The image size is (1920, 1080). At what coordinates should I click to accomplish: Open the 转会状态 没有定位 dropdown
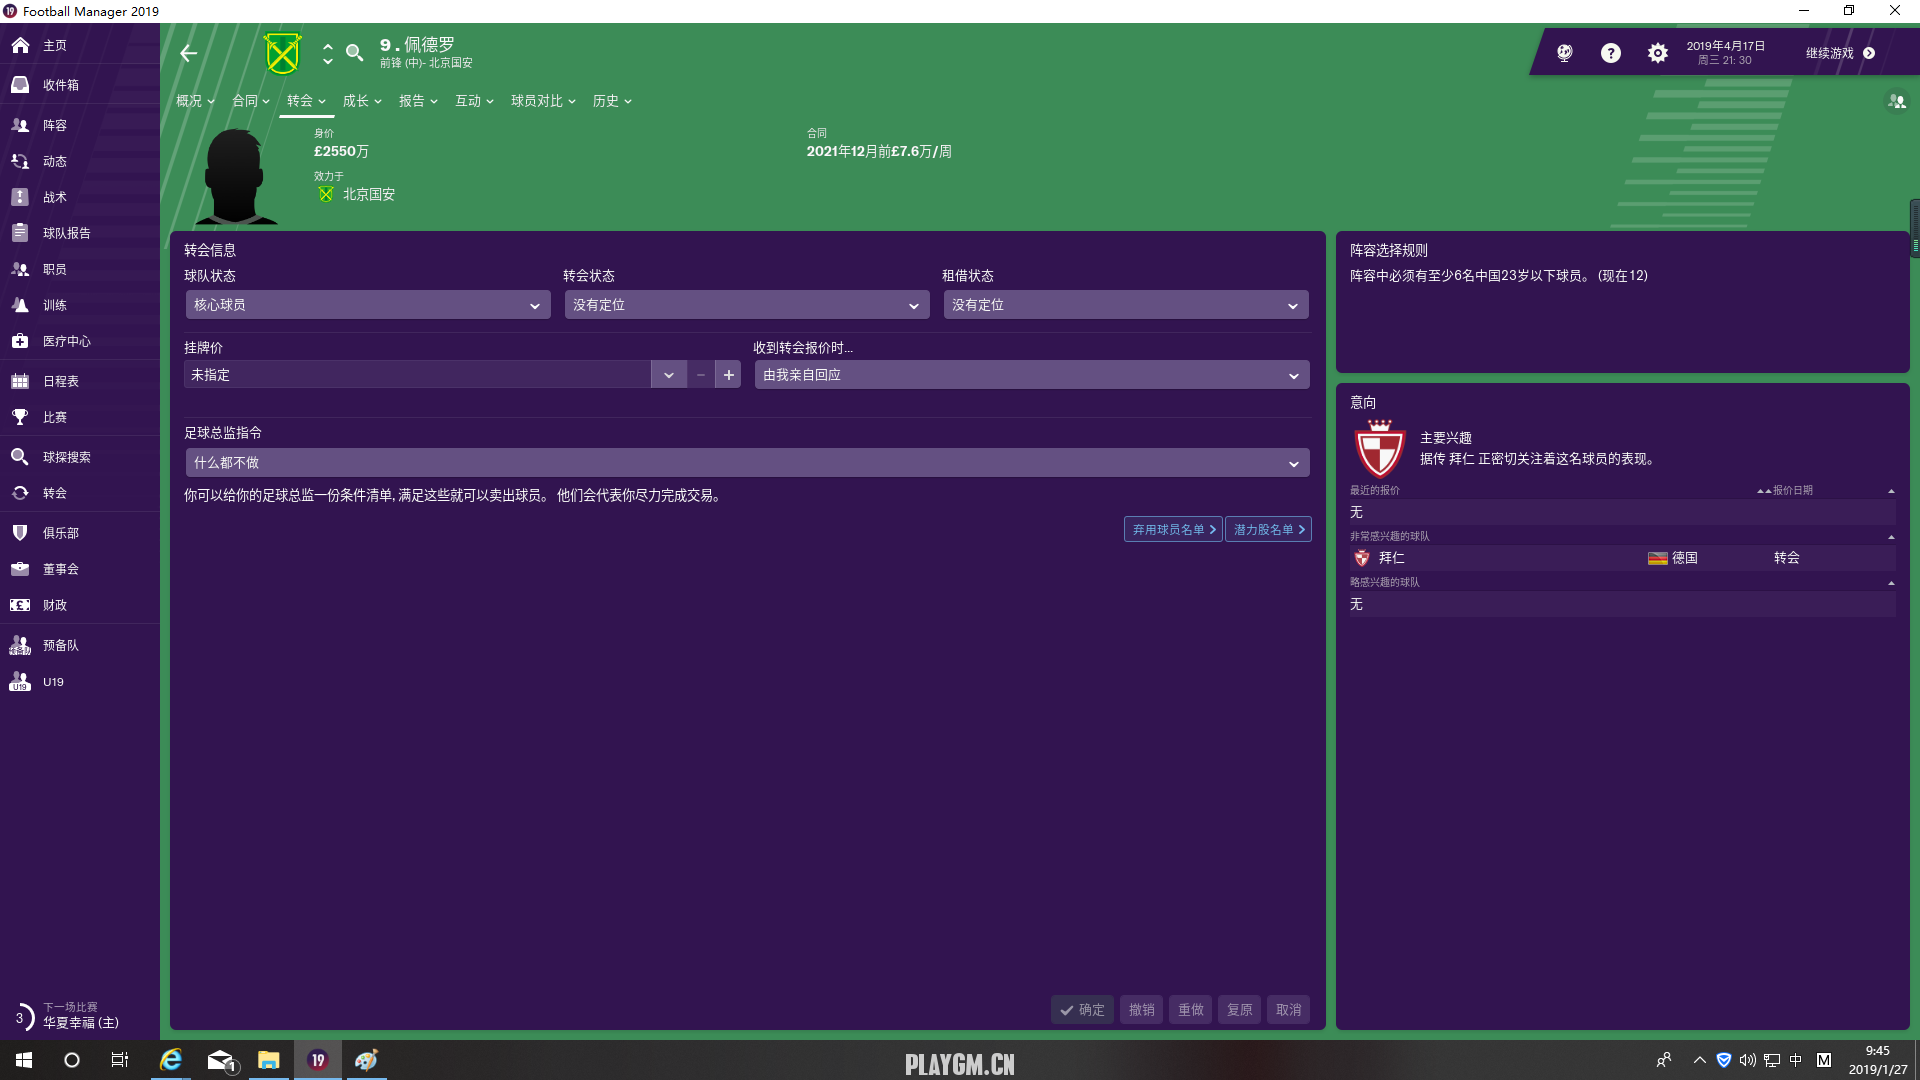(x=747, y=305)
